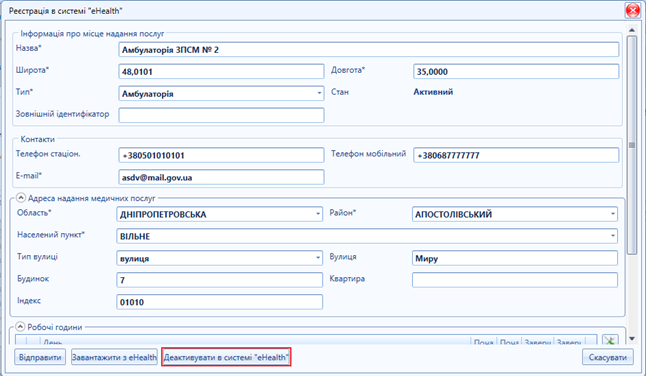
Task: Open the Область dropdown
Action: click(219, 214)
